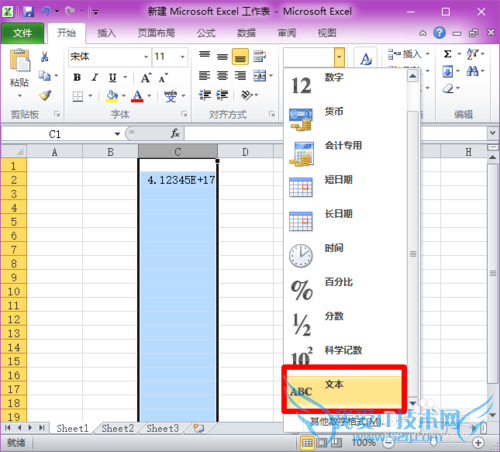Click the Save disk icon
500x452 pixels.
tap(29, 12)
